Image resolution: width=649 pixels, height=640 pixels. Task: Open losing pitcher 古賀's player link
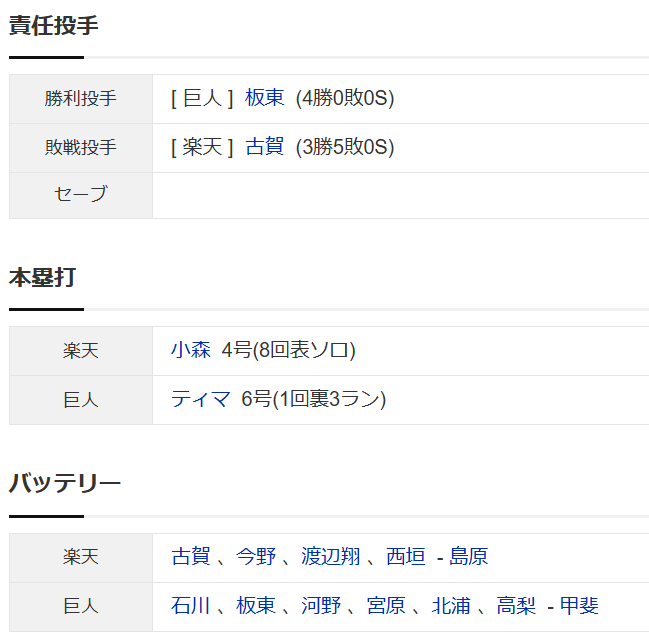coord(264,147)
